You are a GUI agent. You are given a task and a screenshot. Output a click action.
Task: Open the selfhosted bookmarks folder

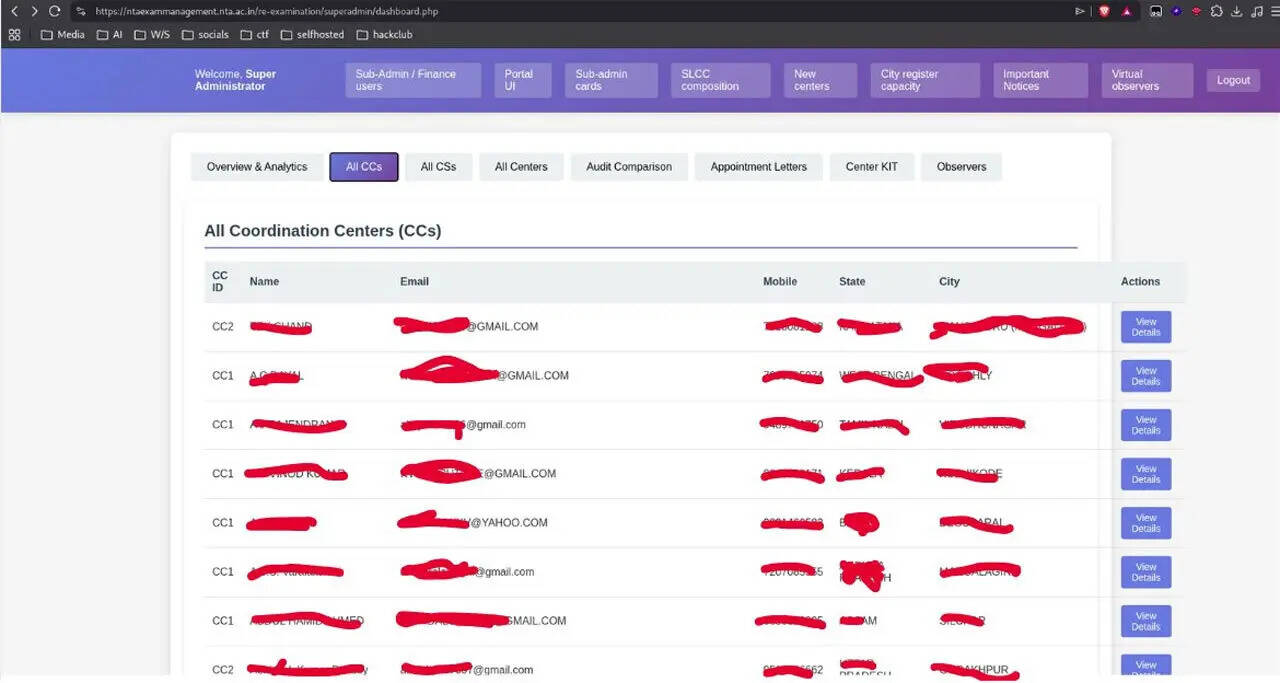click(x=312, y=34)
